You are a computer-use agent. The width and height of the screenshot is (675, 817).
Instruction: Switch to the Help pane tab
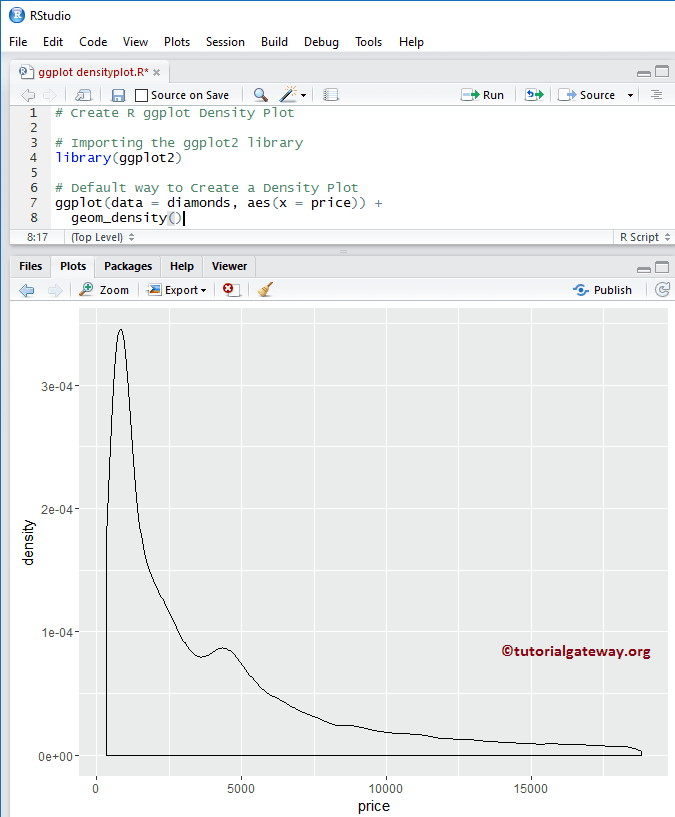coord(182,266)
